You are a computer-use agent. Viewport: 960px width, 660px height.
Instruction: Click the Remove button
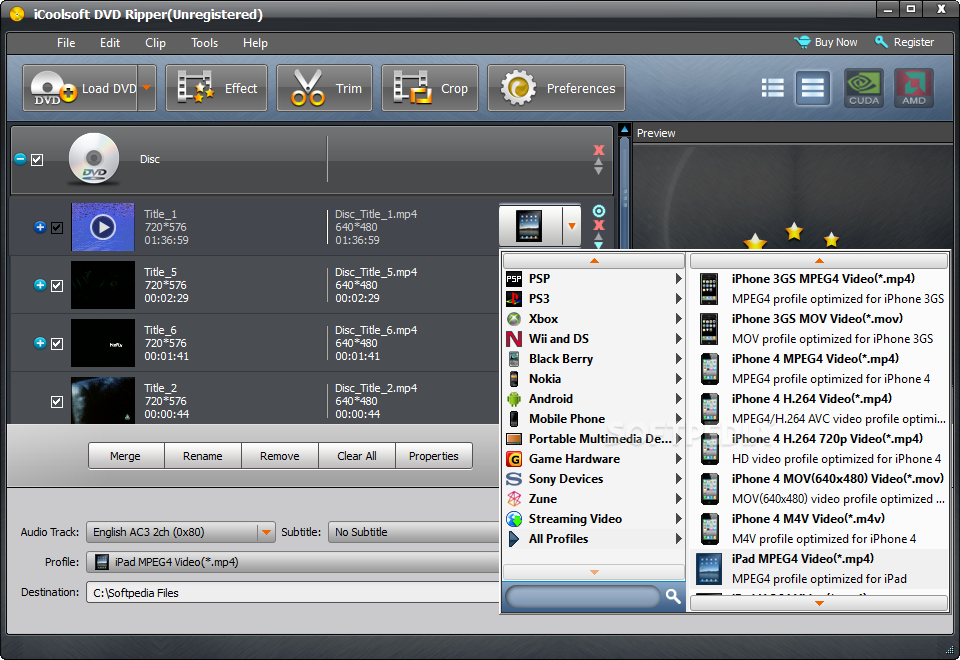(x=280, y=456)
